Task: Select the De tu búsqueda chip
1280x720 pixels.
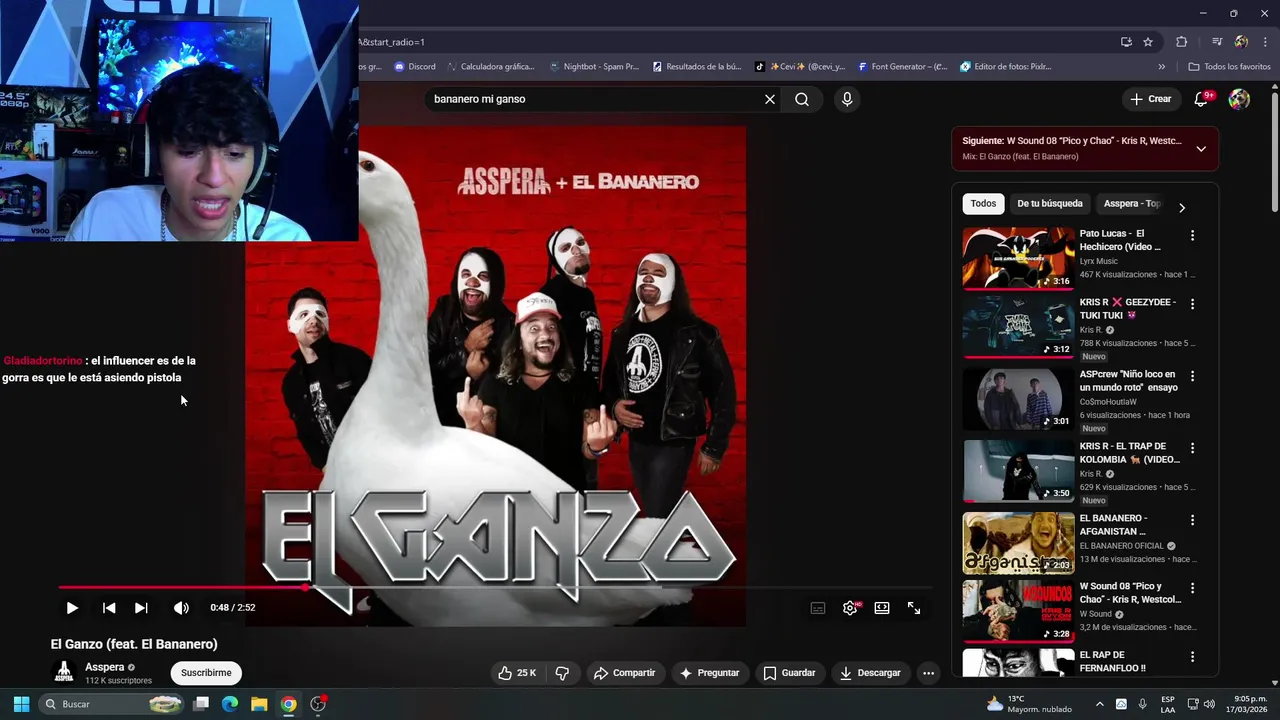Action: pyautogui.click(x=1050, y=204)
